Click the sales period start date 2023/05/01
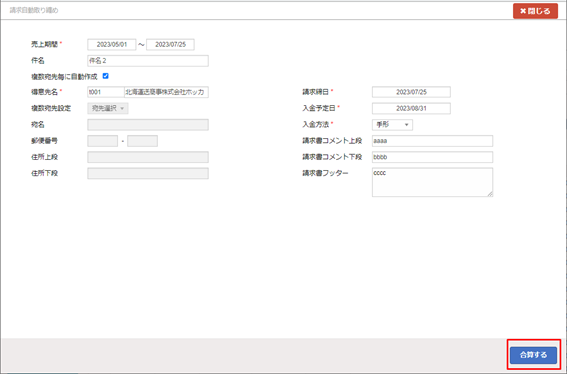 (x=112, y=44)
